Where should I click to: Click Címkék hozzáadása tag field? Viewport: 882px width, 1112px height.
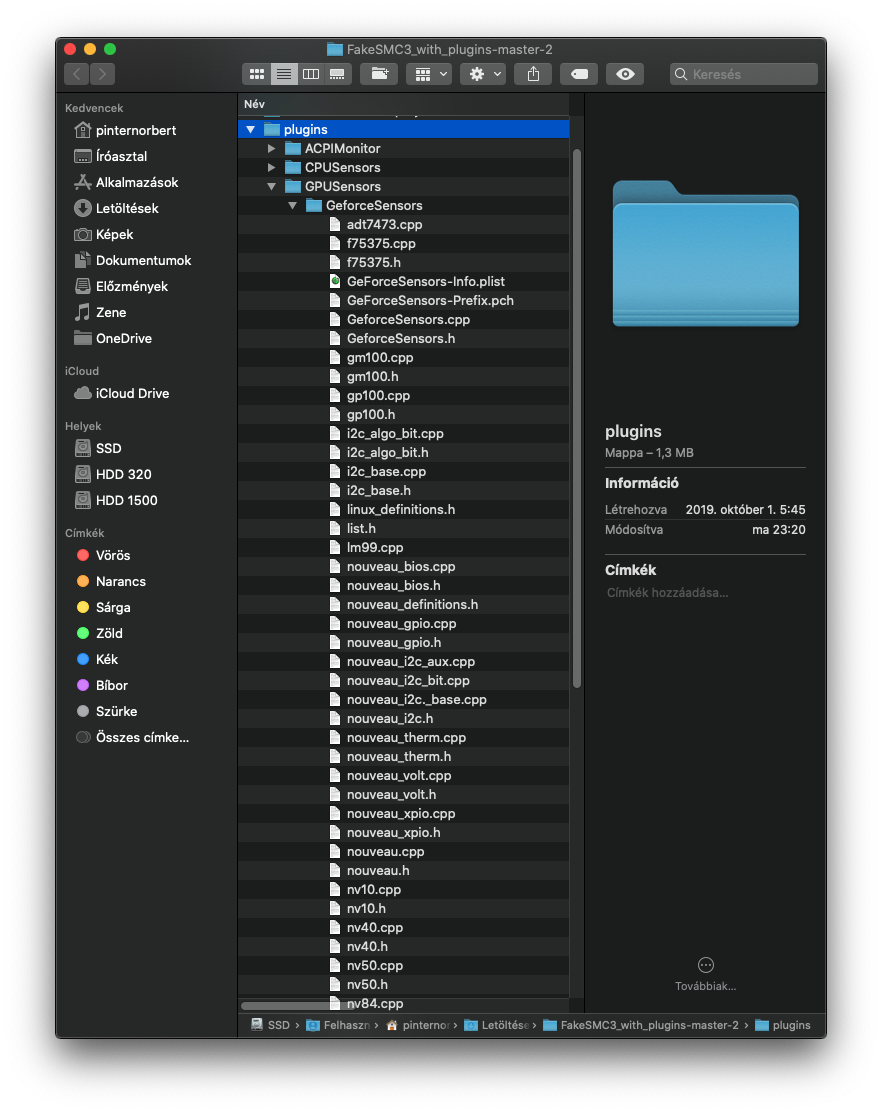point(667,593)
